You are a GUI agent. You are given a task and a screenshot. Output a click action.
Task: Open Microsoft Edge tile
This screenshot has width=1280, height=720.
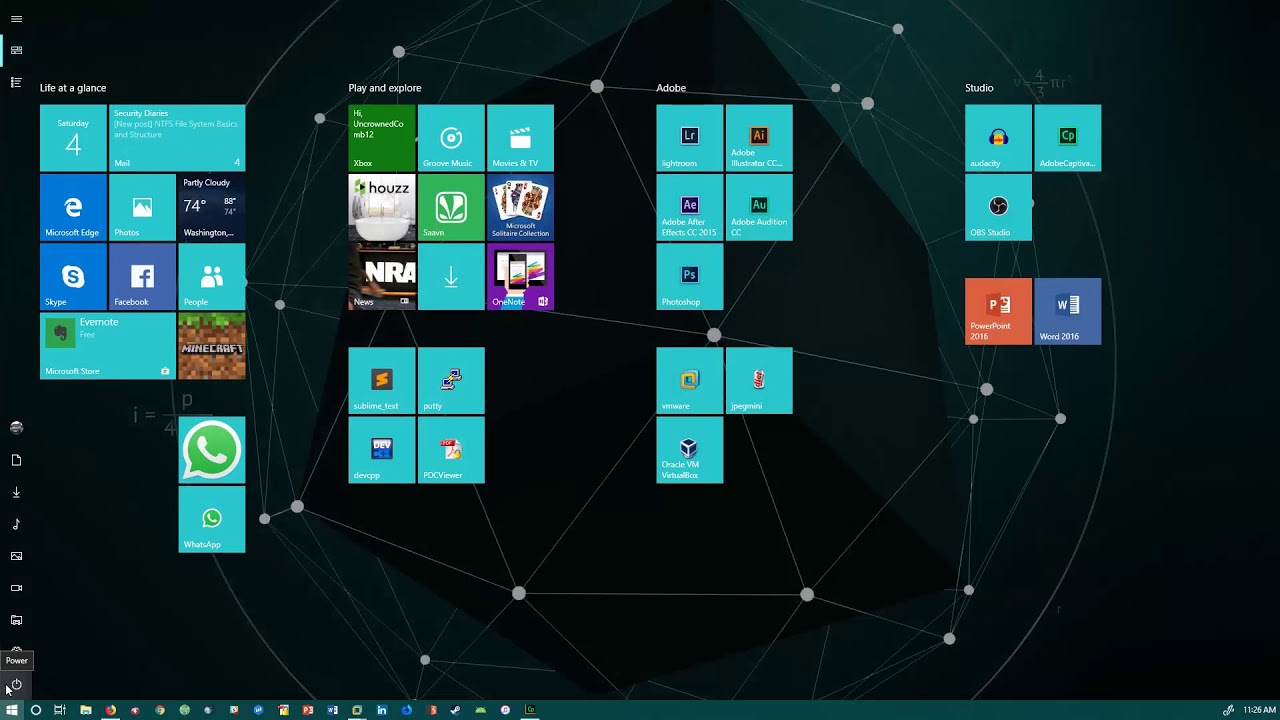pos(73,207)
